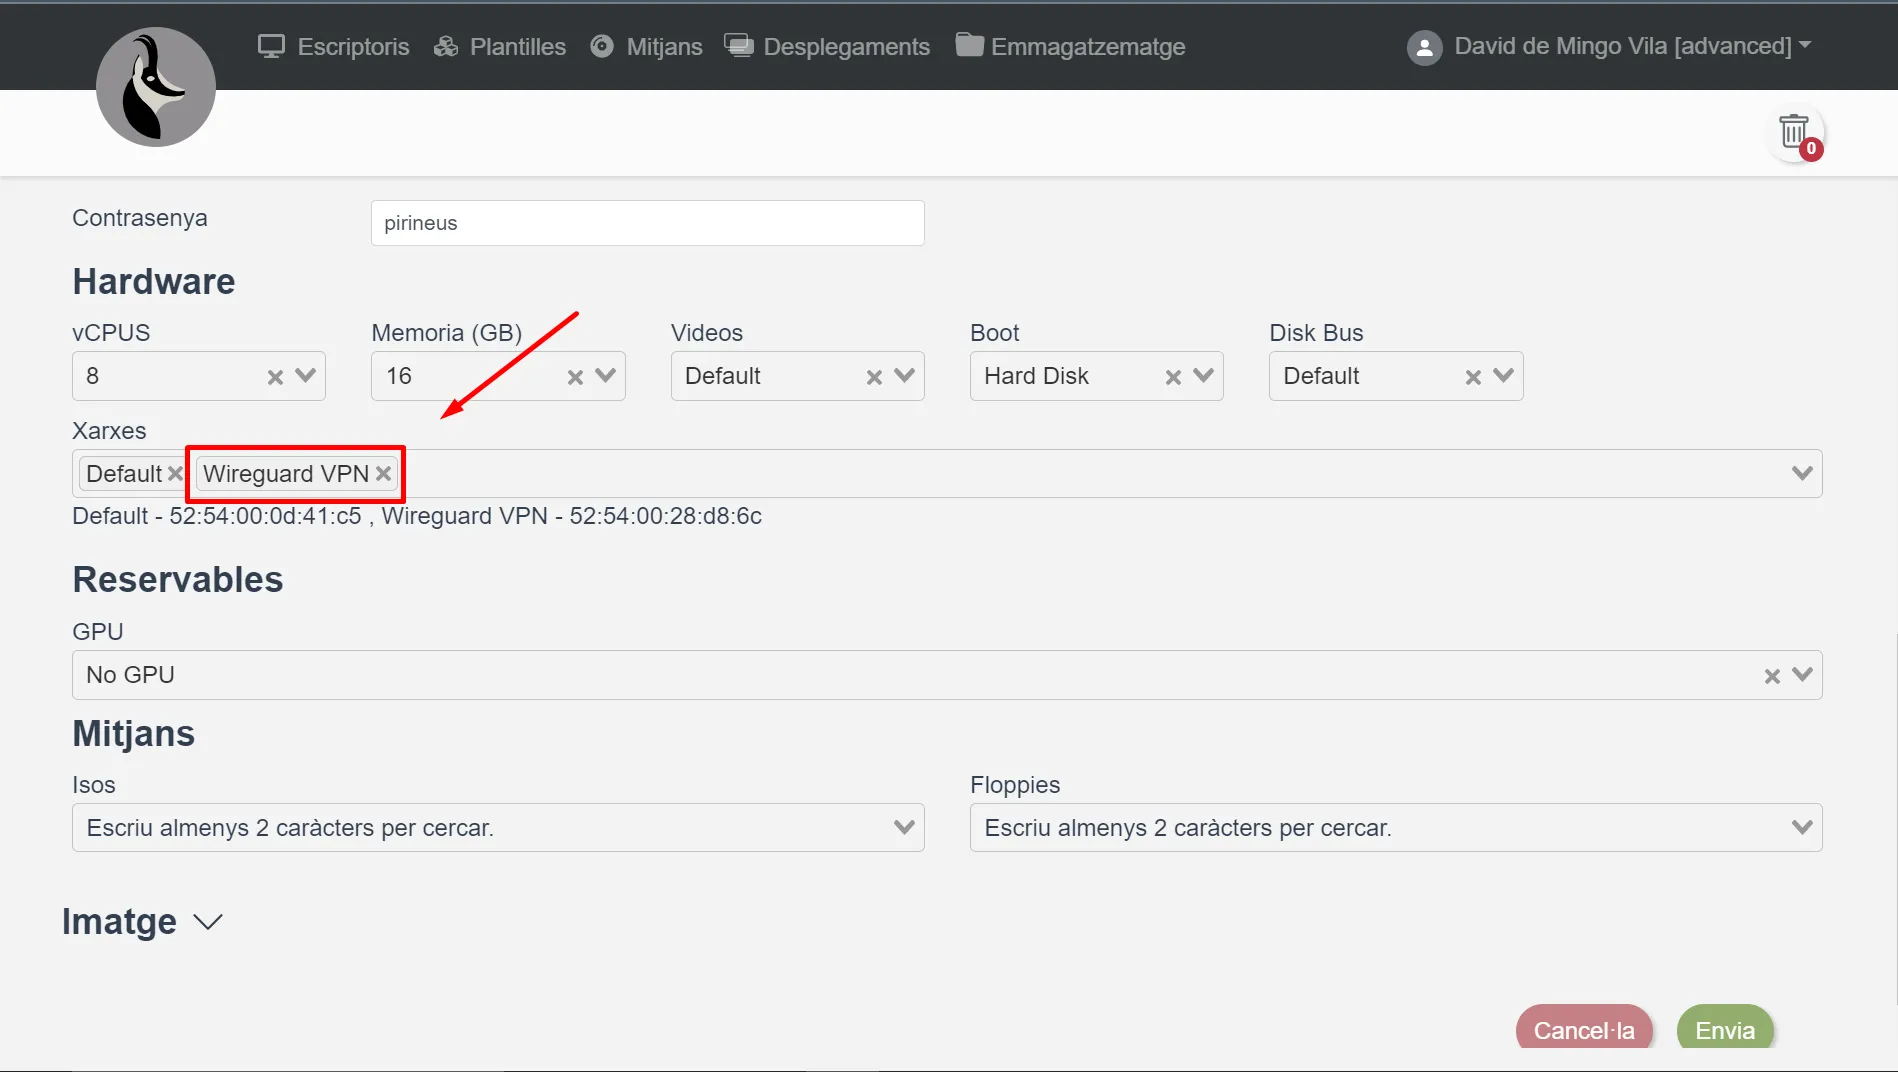The width and height of the screenshot is (1898, 1072).
Task: Remove the Wireguard VPN network tag
Action: point(383,474)
